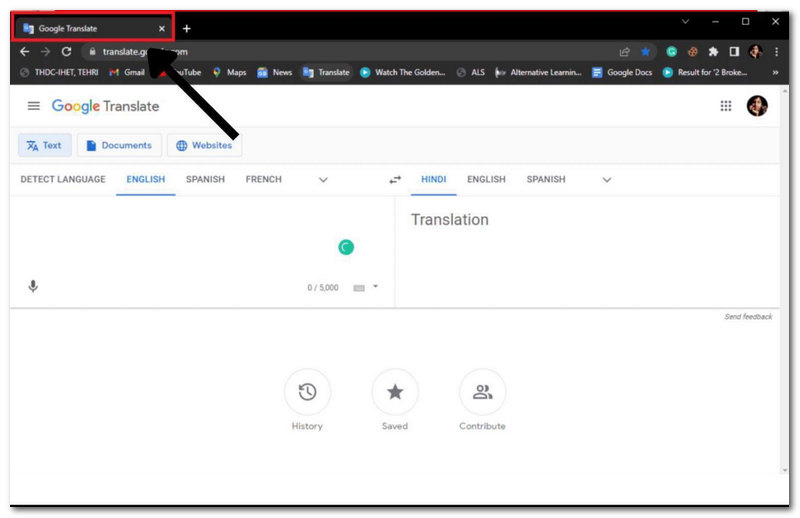Share this page icon in address bar

pyautogui.click(x=624, y=52)
